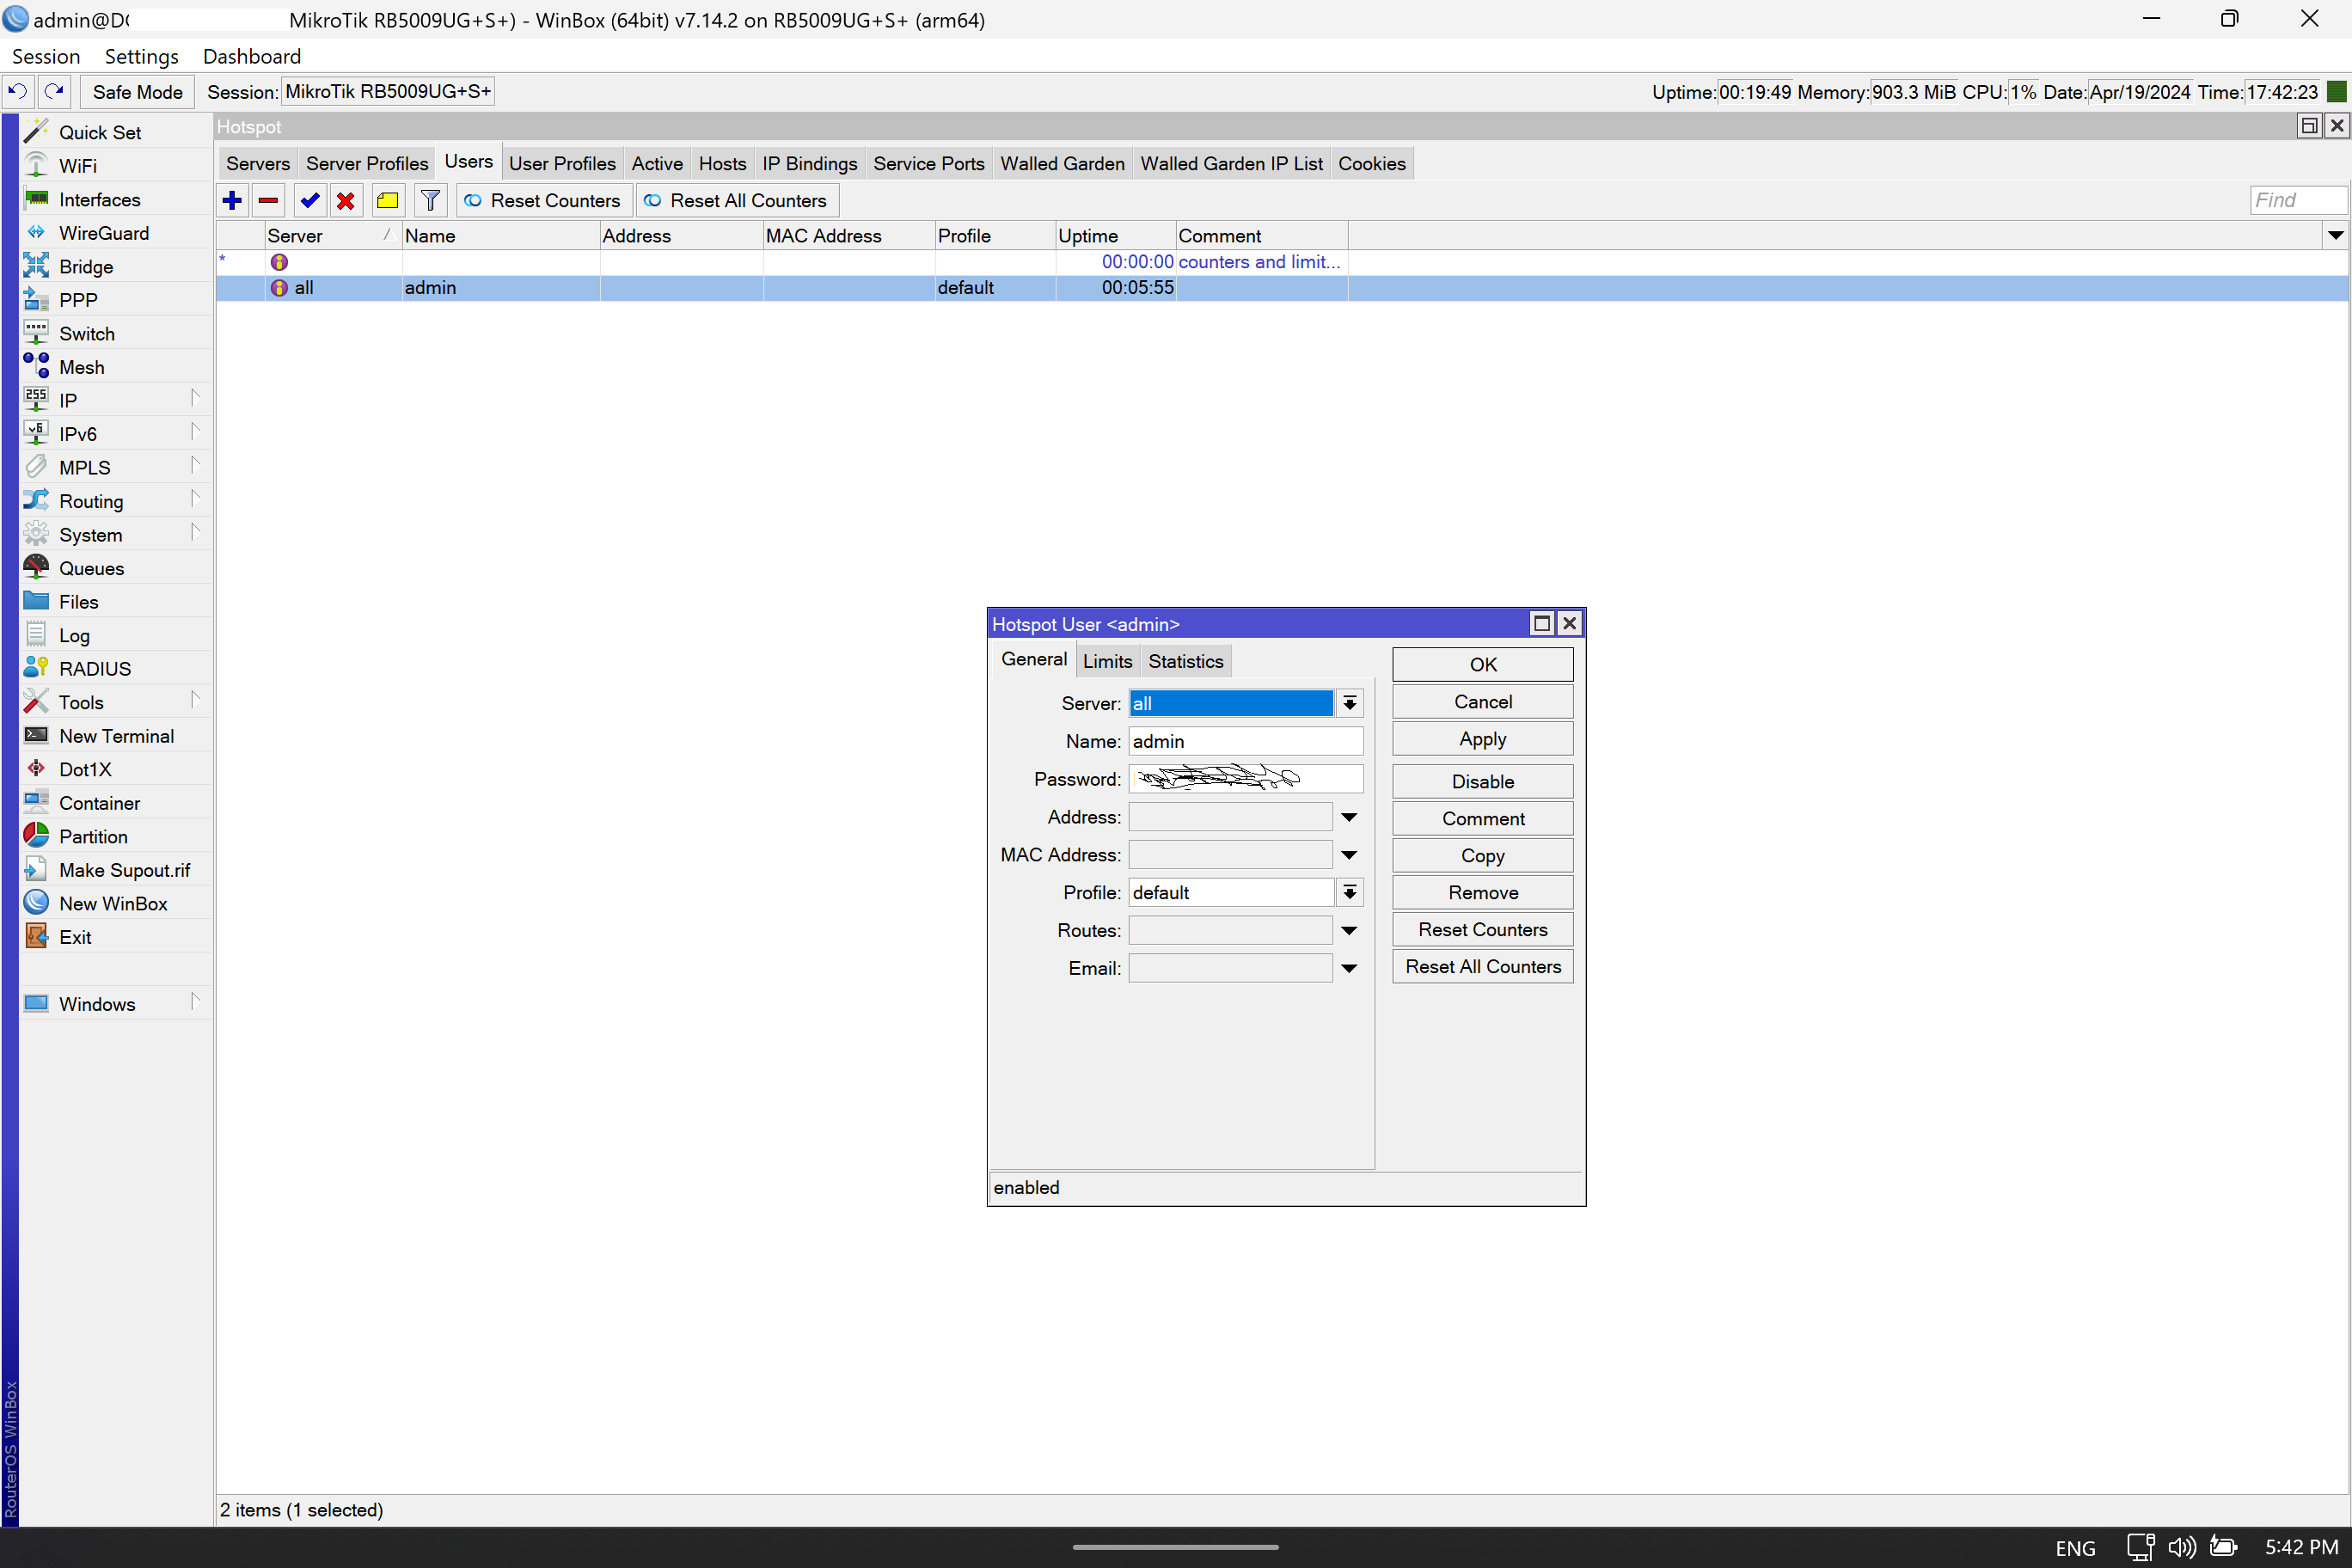The width and height of the screenshot is (2352, 1568).
Task: Click the Filter funnel icon
Action: point(430,201)
